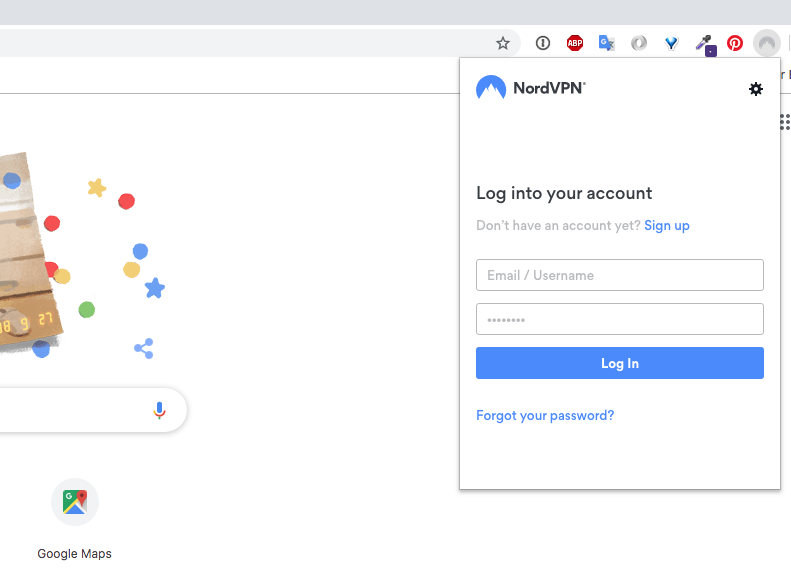Focus the Email / Username field
This screenshot has height=585, width=791.
pyautogui.click(x=620, y=275)
